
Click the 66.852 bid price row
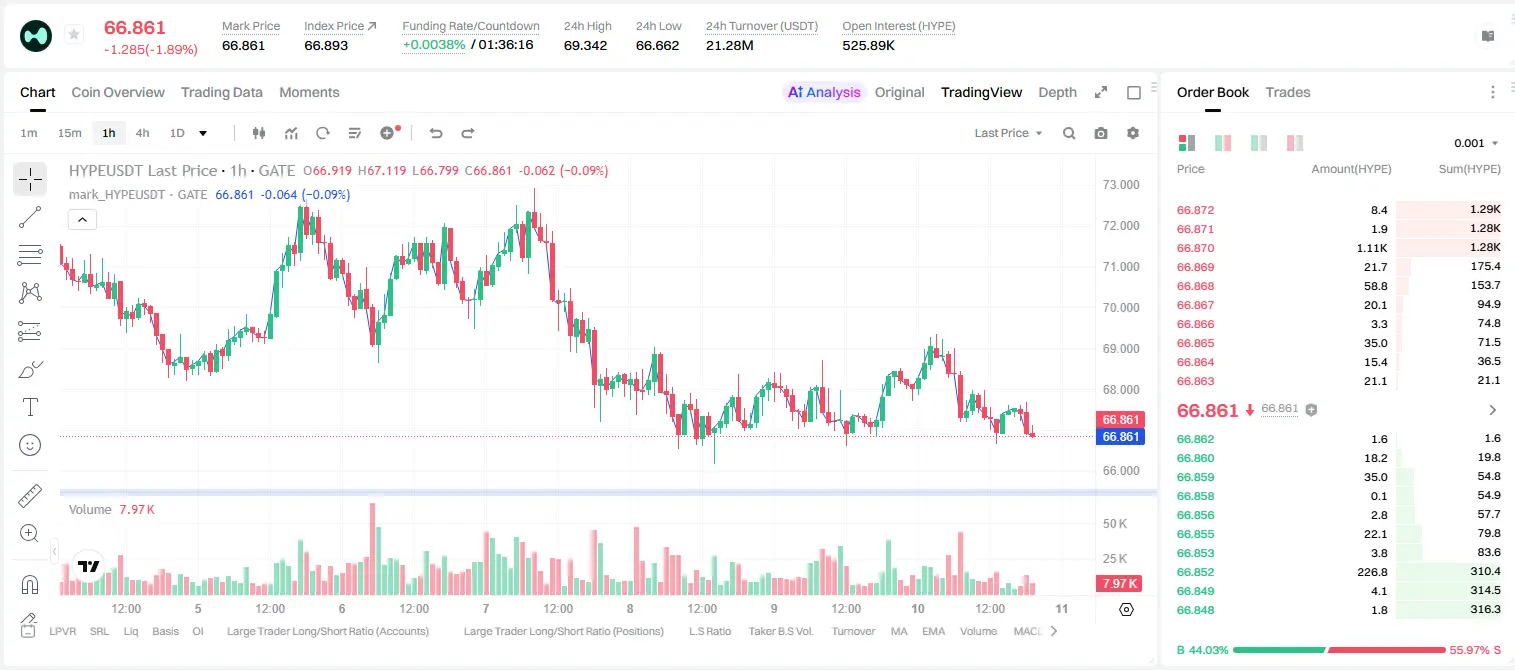(x=1339, y=572)
